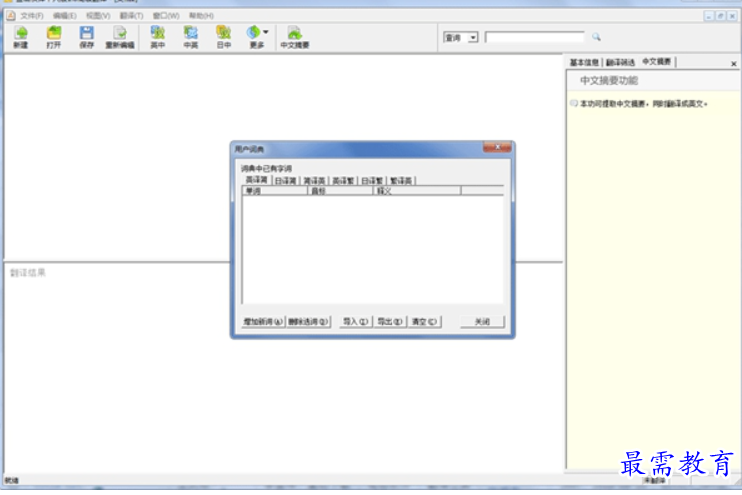The height and width of the screenshot is (495, 742).
Task: Click the 清空(C) button
Action: (424, 322)
